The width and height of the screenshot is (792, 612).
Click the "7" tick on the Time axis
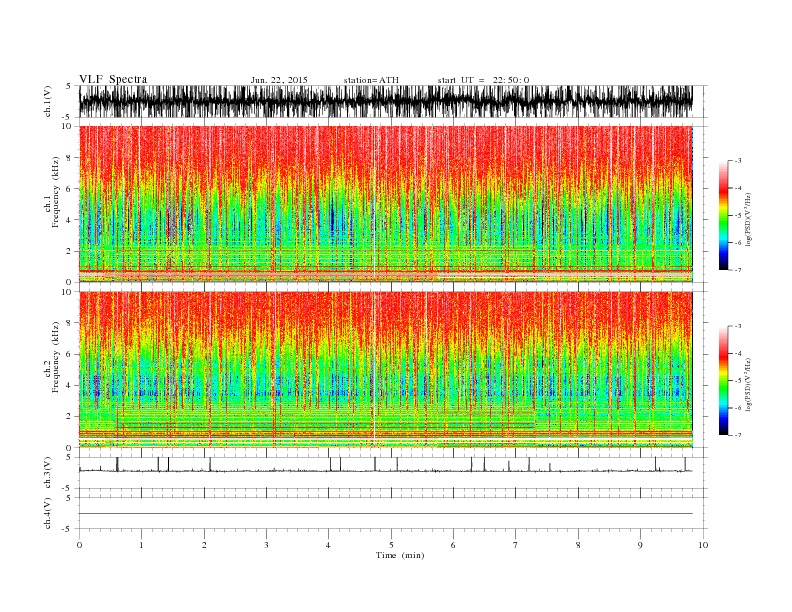pyautogui.click(x=515, y=545)
